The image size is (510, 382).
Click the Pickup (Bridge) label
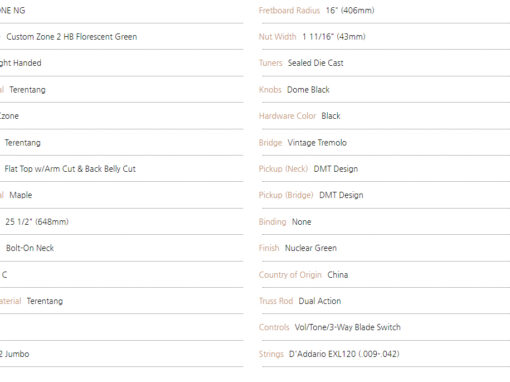(x=286, y=195)
